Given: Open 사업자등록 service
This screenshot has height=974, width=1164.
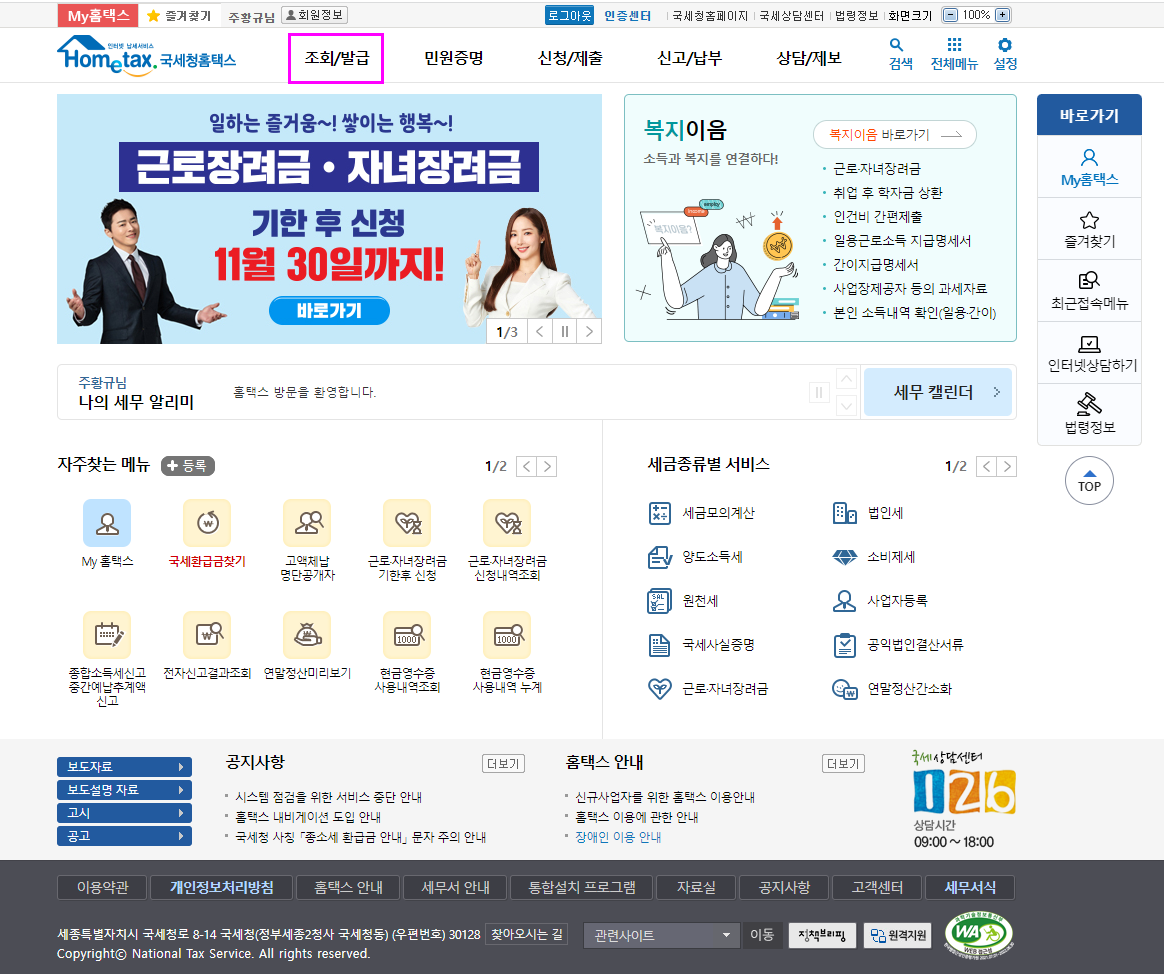Looking at the screenshot, I should click(x=880, y=601).
